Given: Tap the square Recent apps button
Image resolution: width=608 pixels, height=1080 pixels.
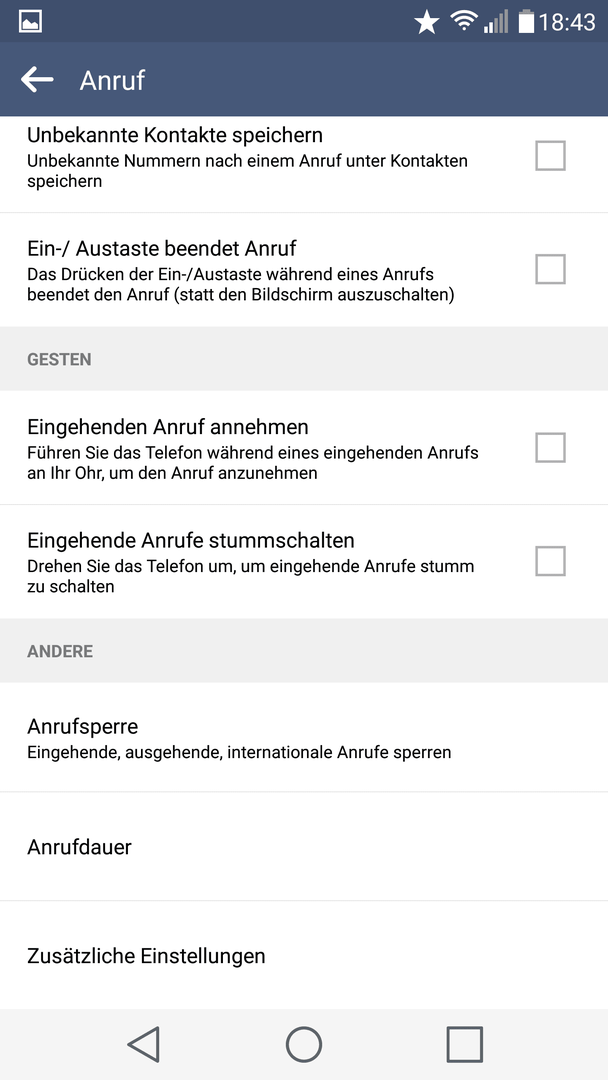Looking at the screenshot, I should point(464,1044).
